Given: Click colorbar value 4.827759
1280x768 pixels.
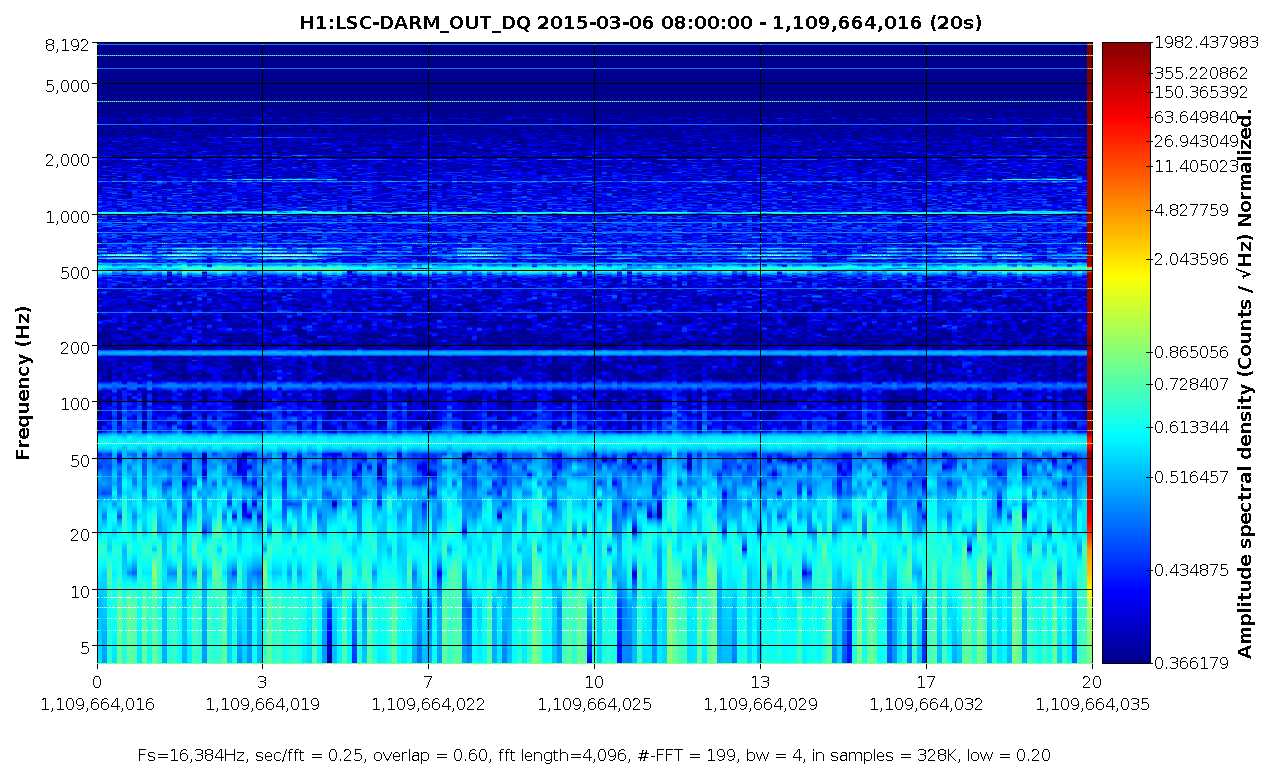Looking at the screenshot, I should 1191,210.
